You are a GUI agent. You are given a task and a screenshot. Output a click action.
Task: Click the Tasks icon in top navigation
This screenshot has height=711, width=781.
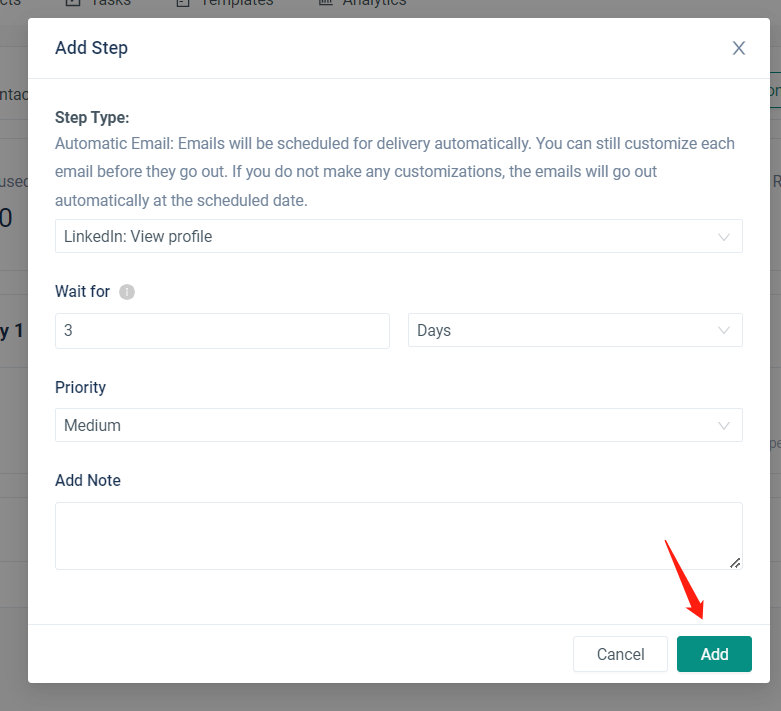click(73, 3)
